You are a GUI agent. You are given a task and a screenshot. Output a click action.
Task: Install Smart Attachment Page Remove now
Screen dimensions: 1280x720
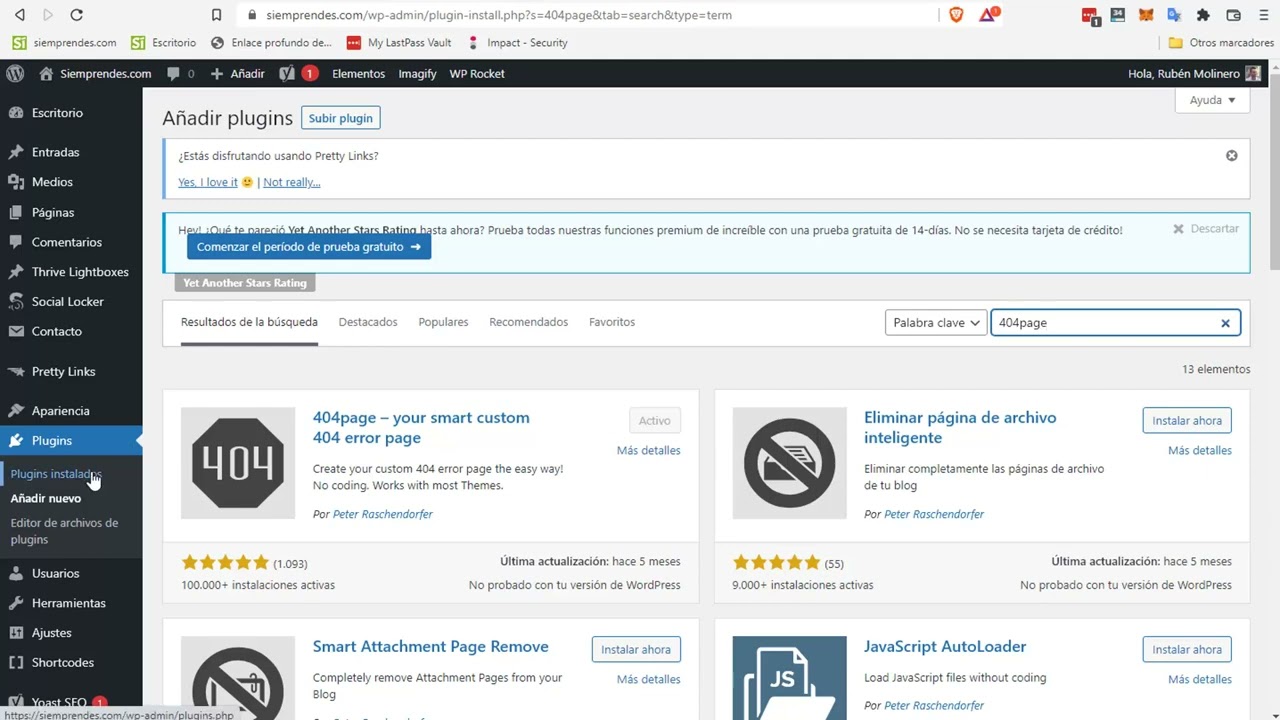[636, 650]
